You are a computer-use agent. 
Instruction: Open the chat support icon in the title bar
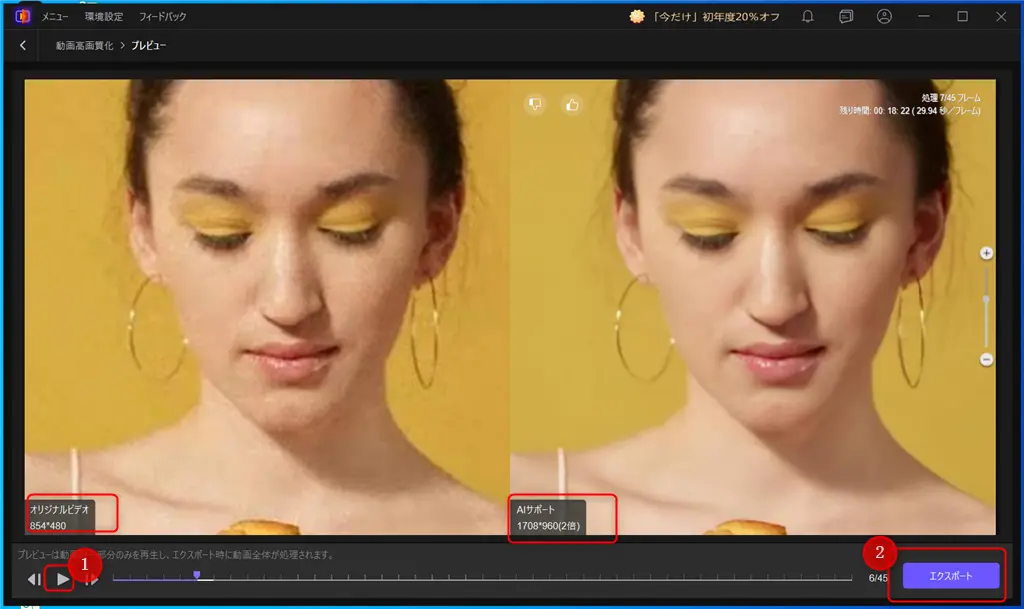pyautogui.click(x=845, y=16)
